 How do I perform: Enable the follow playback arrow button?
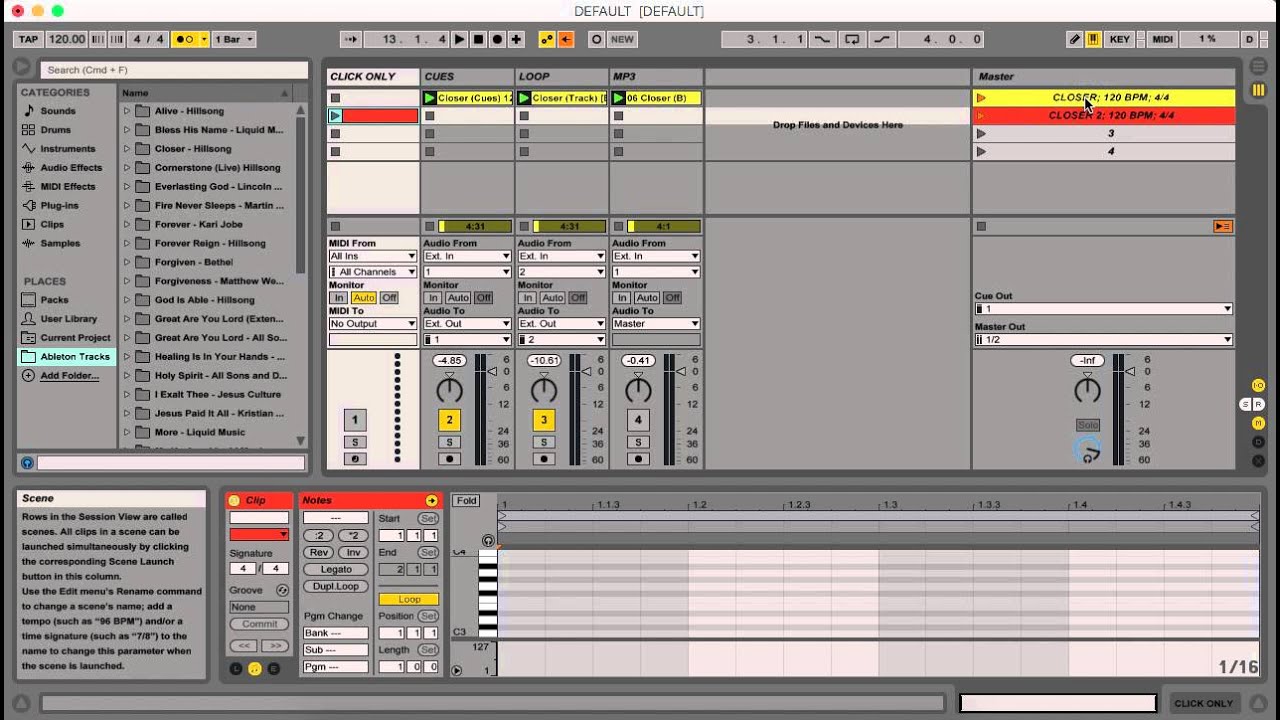click(350, 39)
